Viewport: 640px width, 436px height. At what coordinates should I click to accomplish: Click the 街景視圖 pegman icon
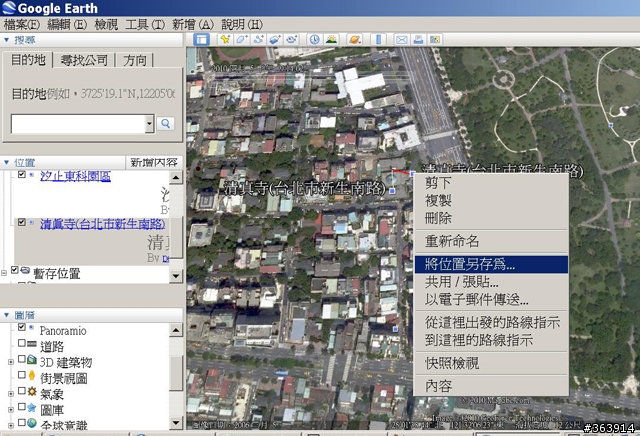32,376
